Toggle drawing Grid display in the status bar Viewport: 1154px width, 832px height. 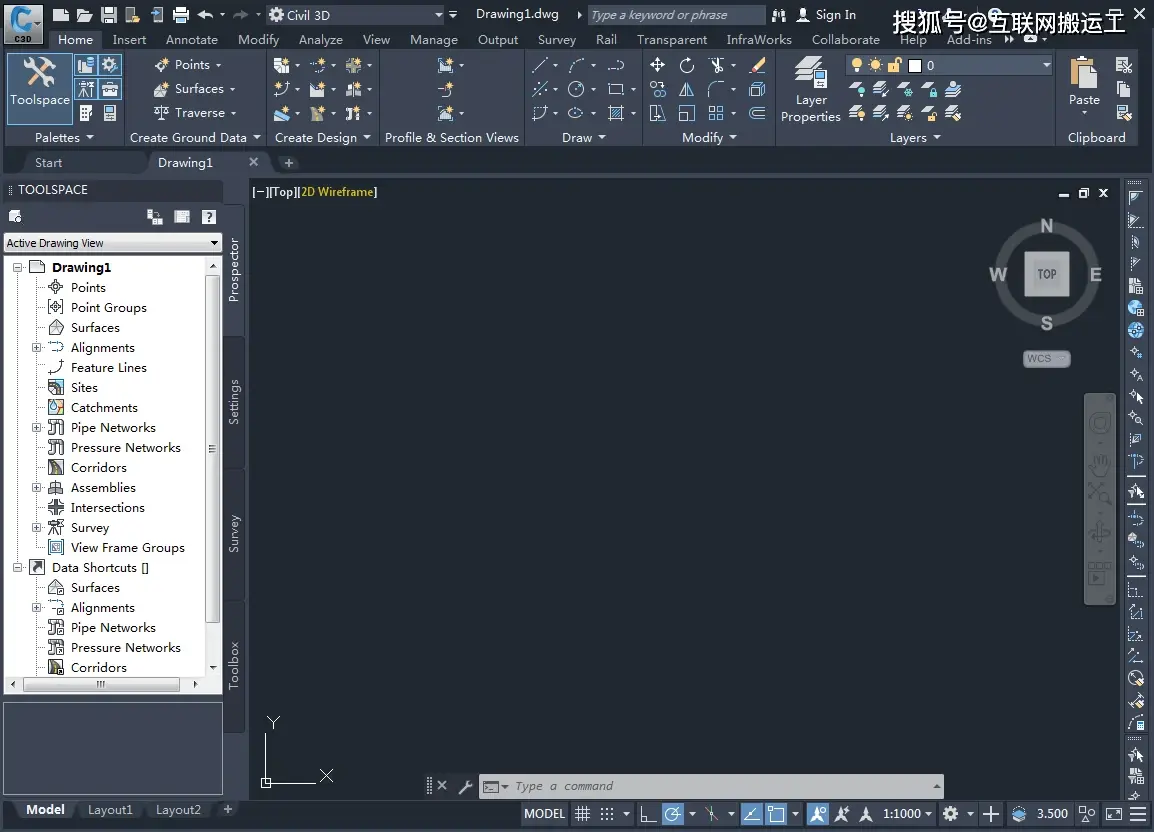tap(582, 814)
